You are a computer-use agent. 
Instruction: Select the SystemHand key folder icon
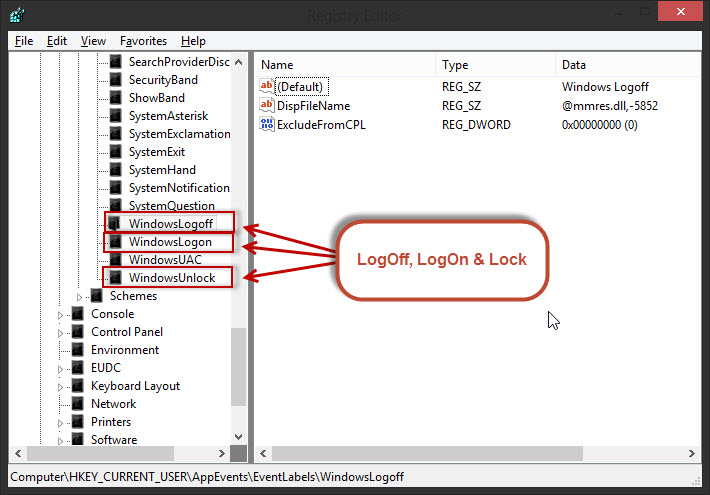click(x=116, y=170)
